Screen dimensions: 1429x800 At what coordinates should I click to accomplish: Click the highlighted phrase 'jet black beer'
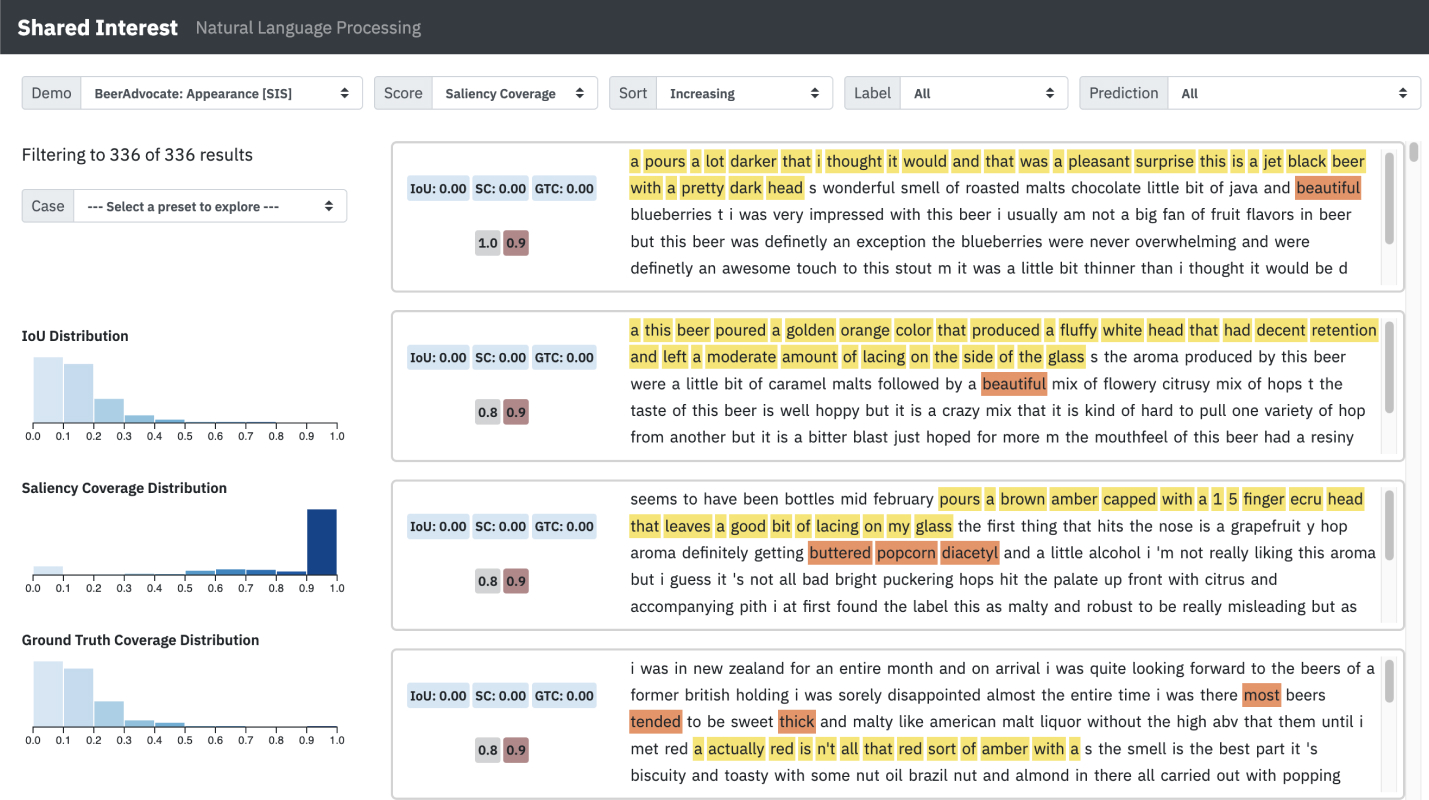[1313, 160]
